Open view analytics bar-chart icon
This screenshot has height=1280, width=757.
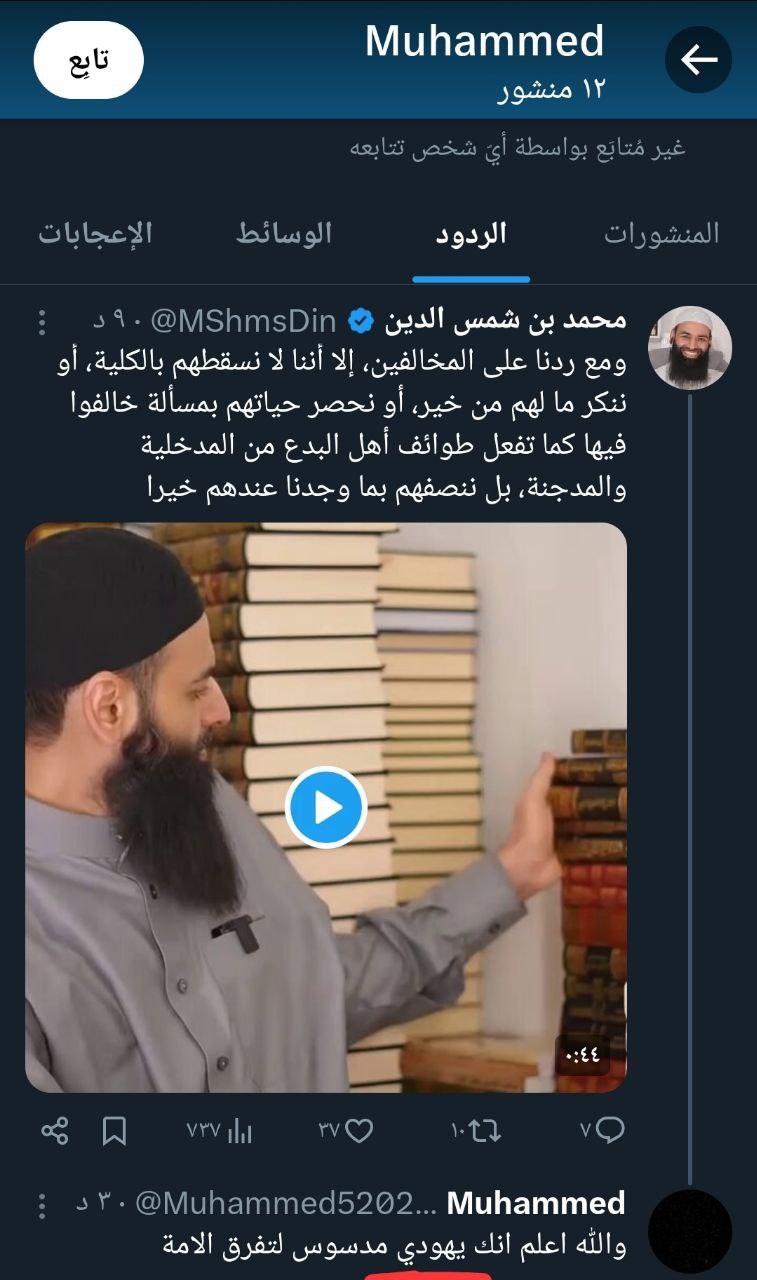[x=240, y=1131]
